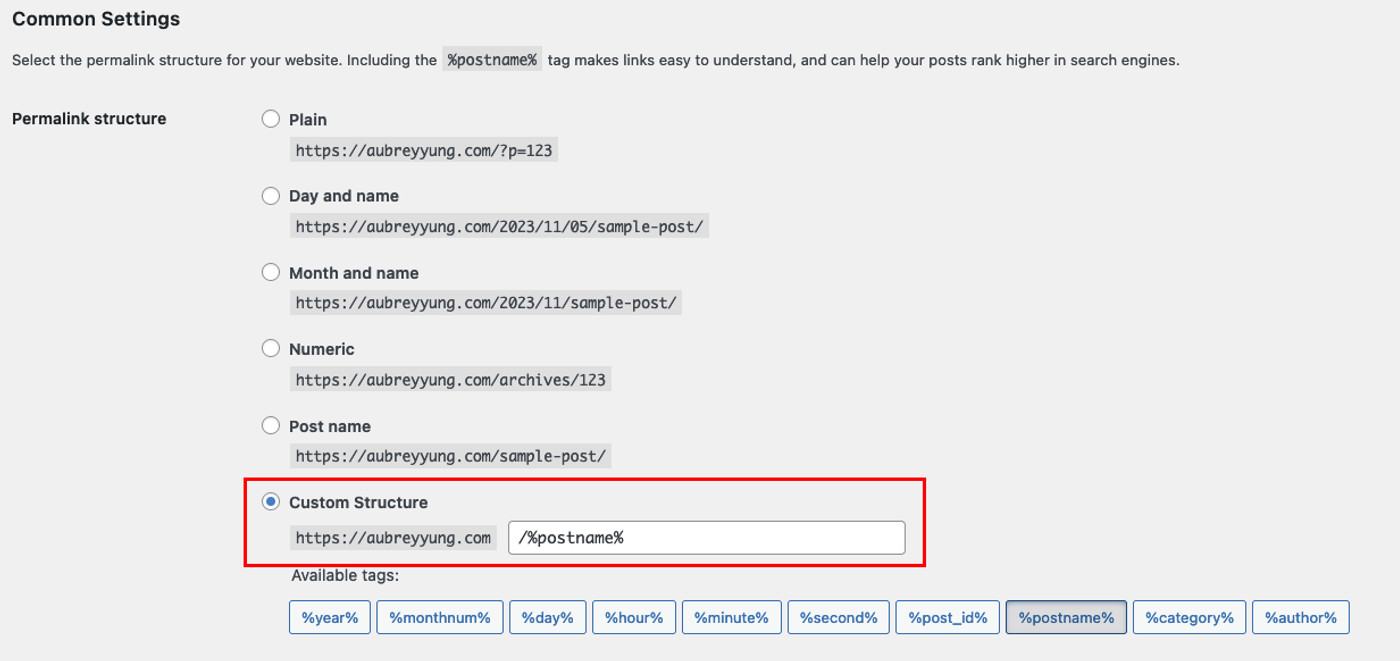Add the %day% tag to the structure
Viewport: 1400px width, 661px height.
coord(547,617)
